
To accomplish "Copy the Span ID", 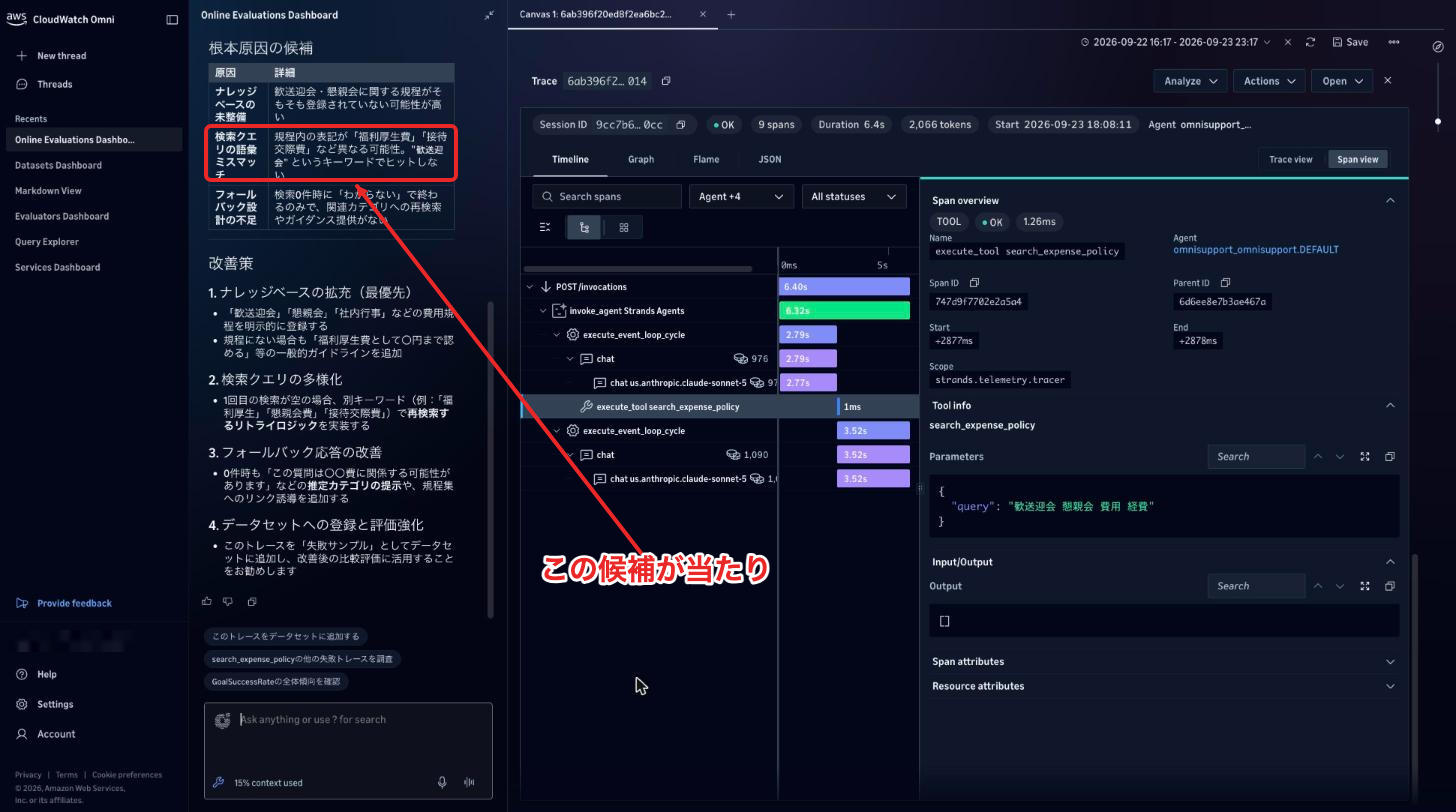I will point(975,283).
